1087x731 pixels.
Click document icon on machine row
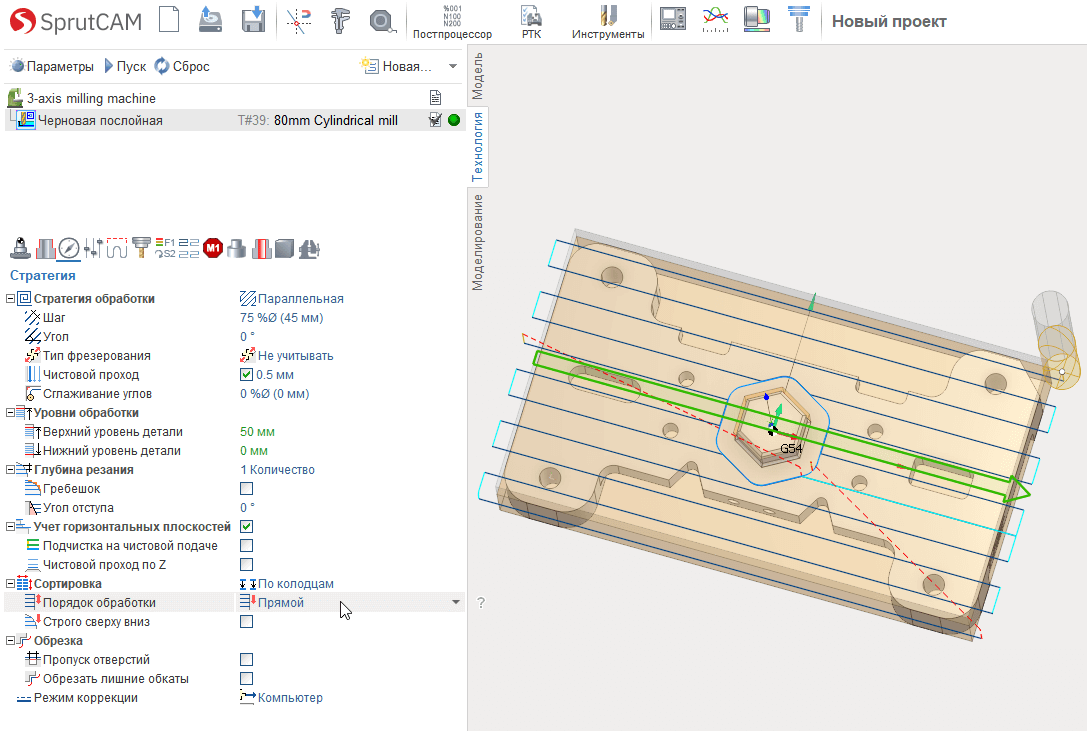click(x=435, y=98)
